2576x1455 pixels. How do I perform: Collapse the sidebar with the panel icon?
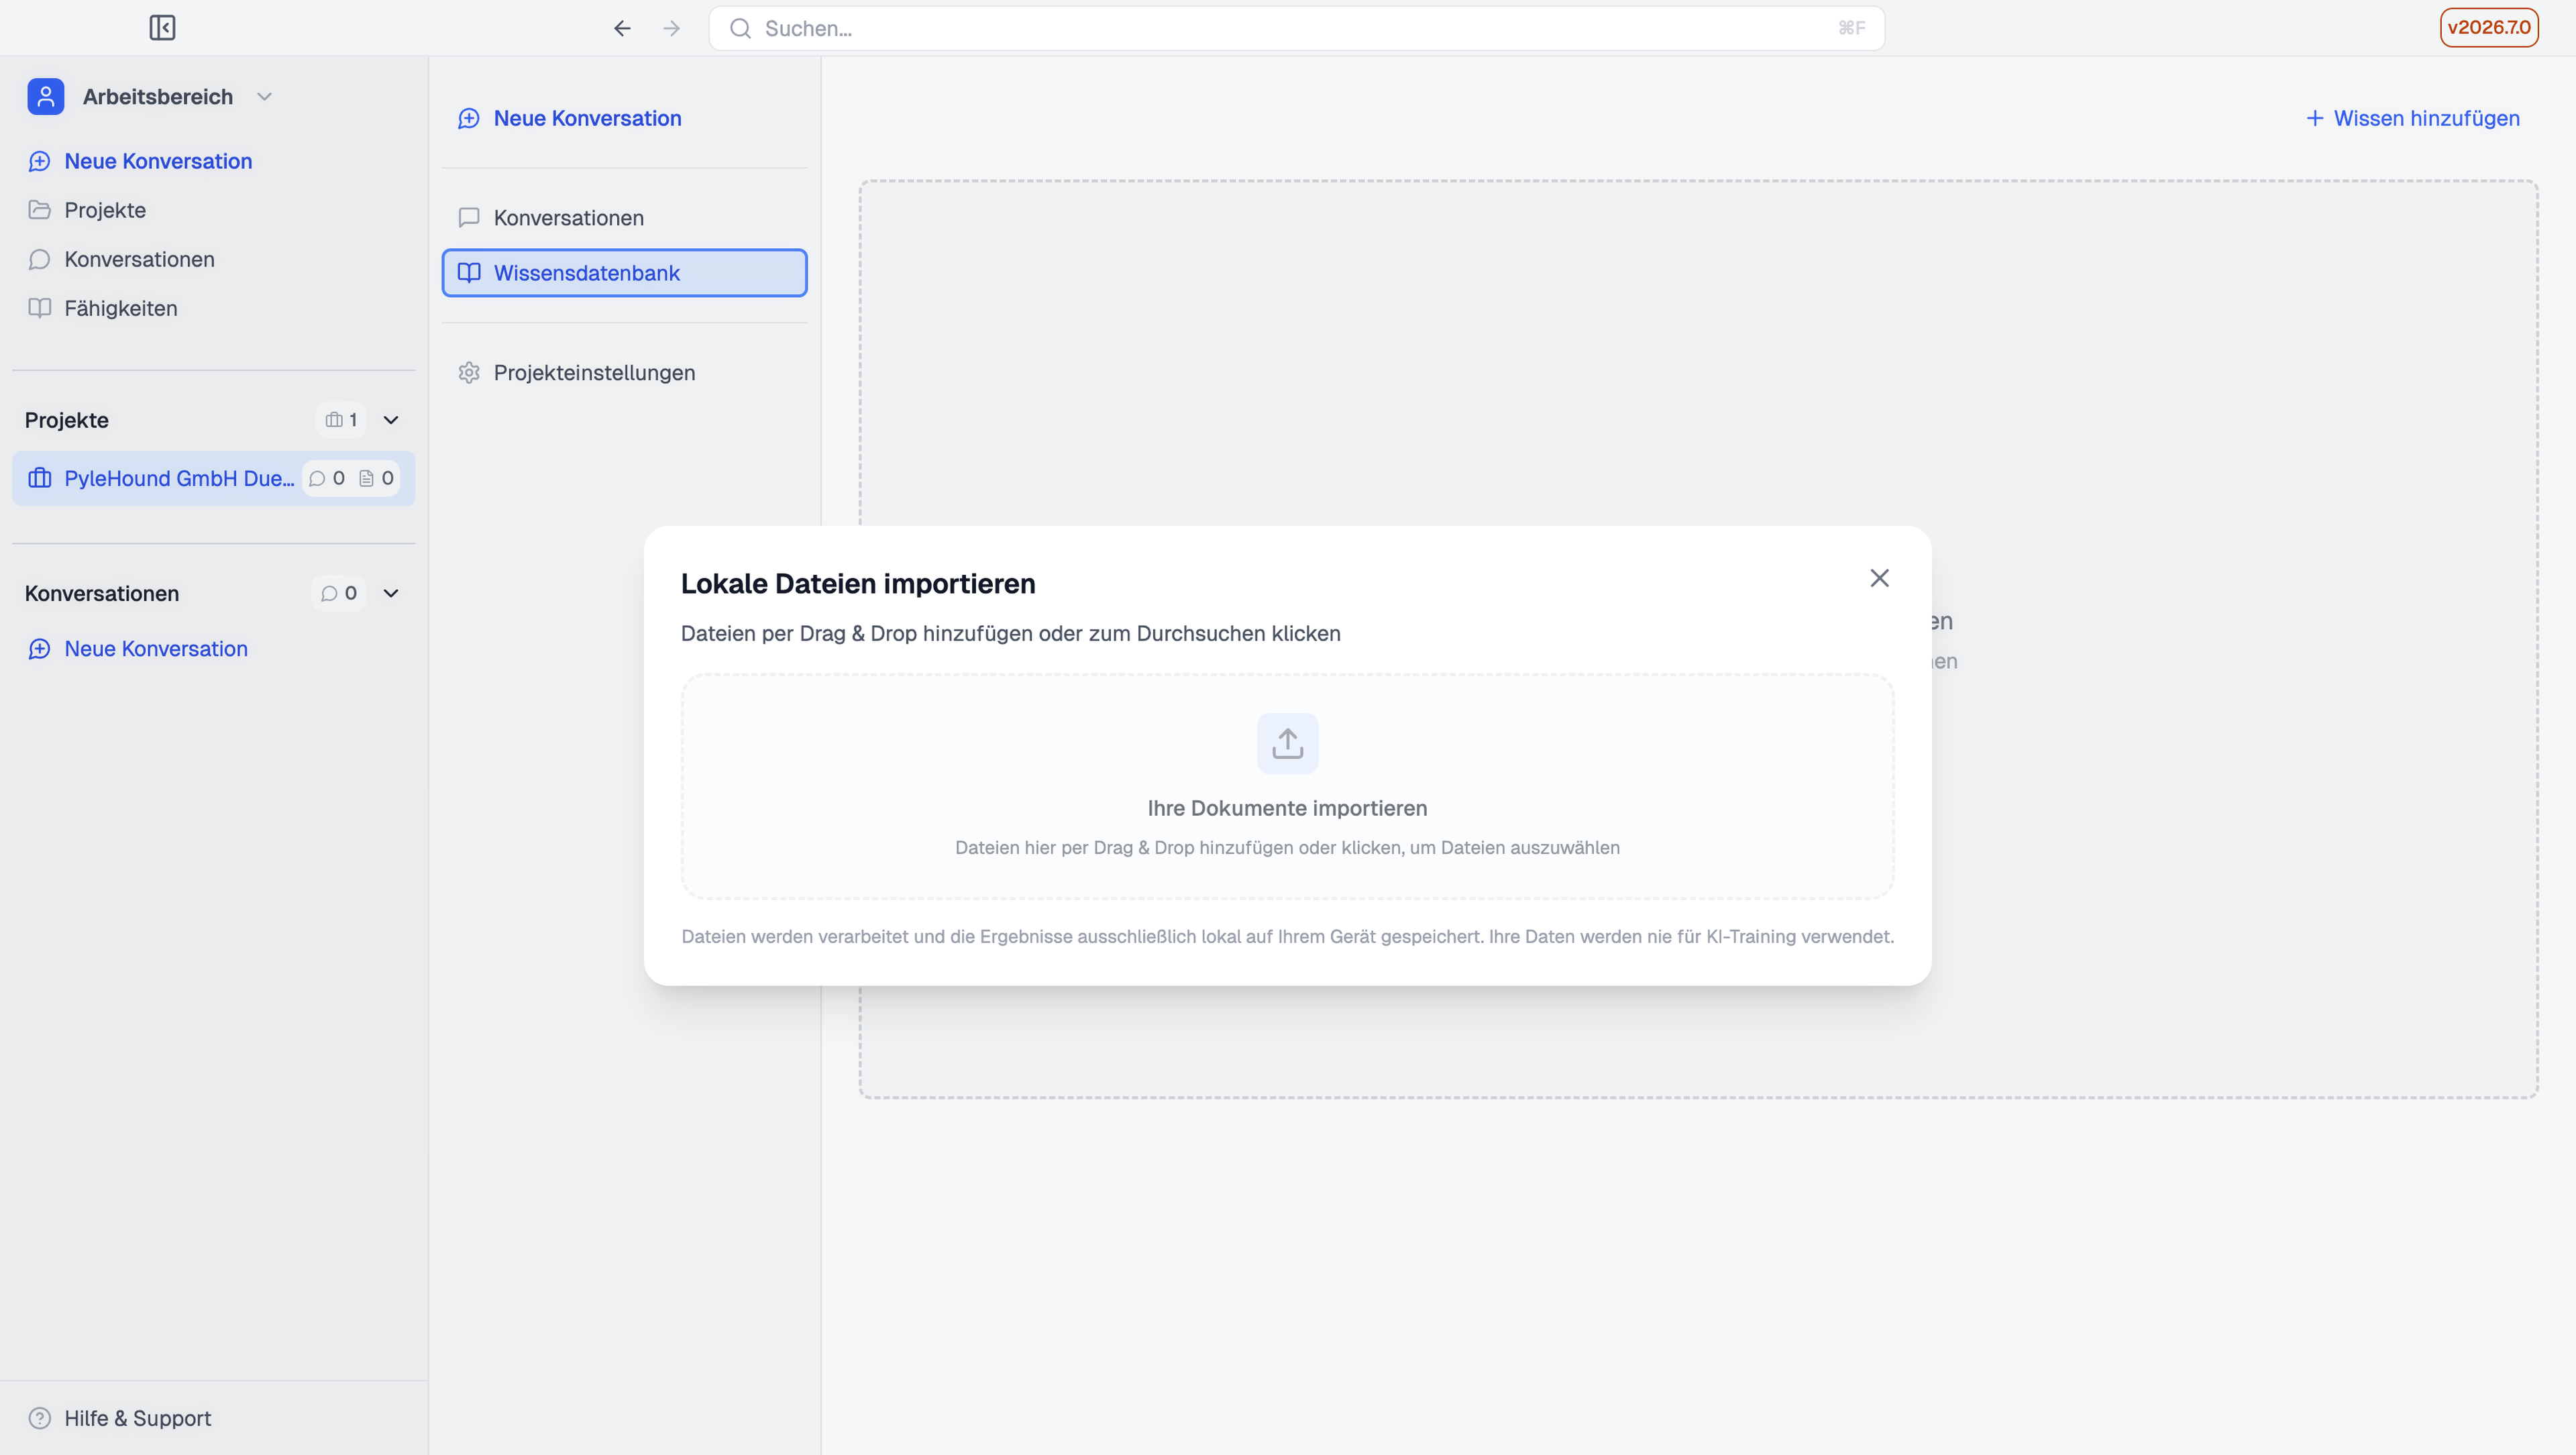coord(162,28)
